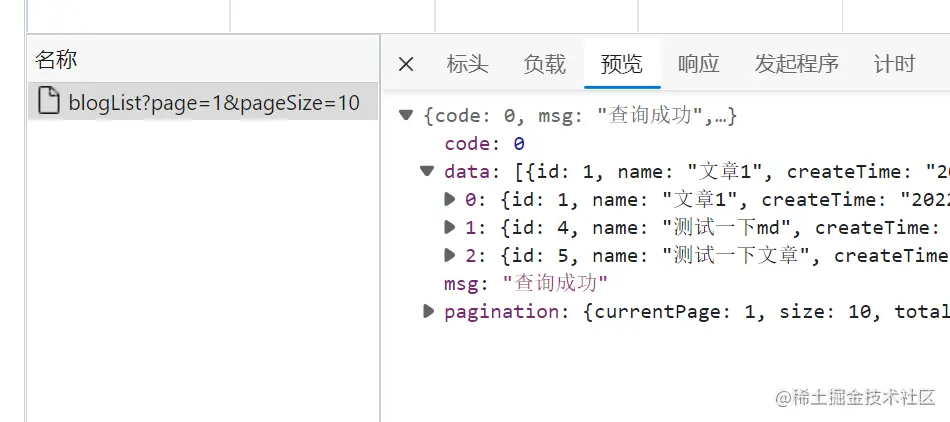The image size is (950, 422).
Task: Switch to the 预览 tab
Action: click(x=622, y=64)
